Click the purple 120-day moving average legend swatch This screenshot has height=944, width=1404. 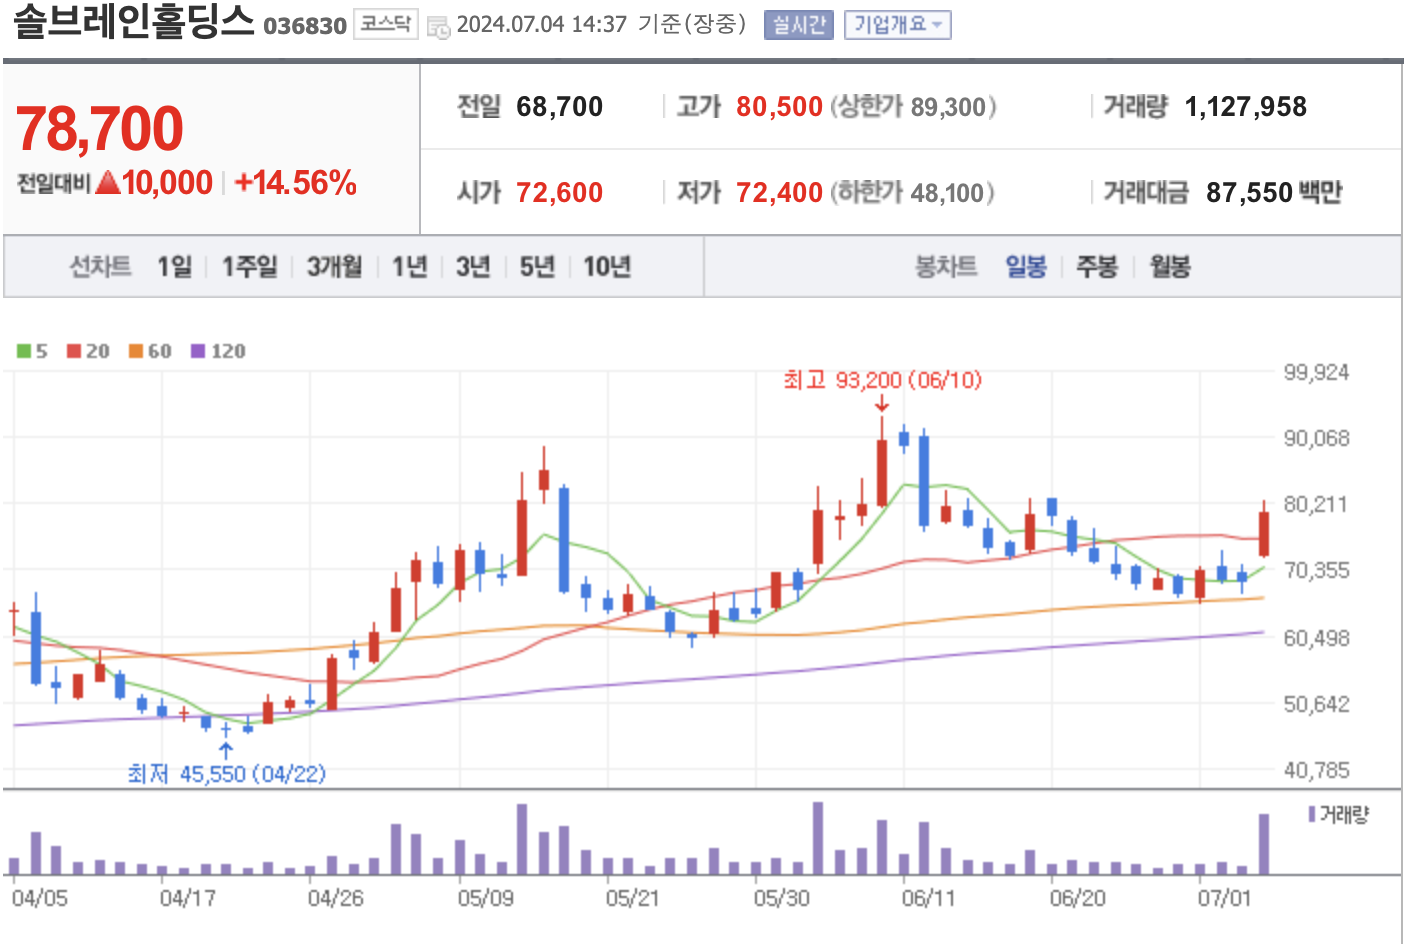tap(198, 351)
